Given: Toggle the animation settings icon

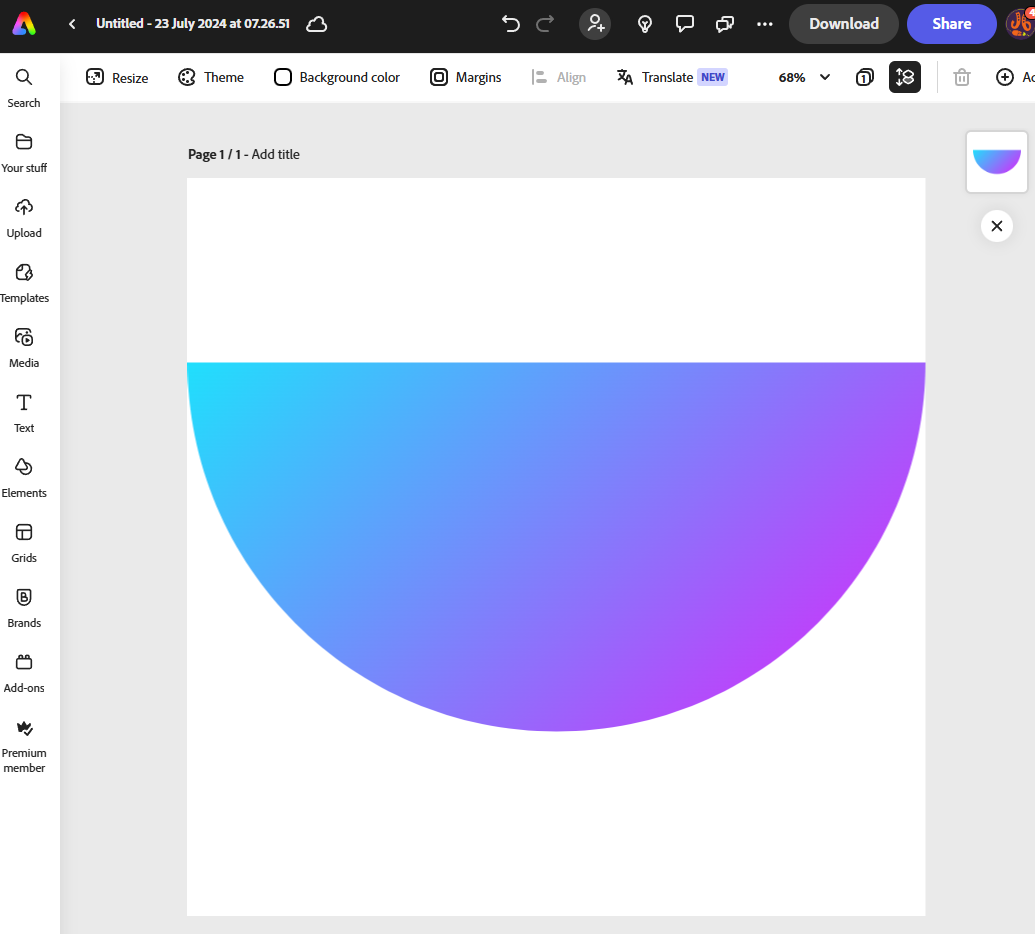Looking at the screenshot, I should point(905,77).
